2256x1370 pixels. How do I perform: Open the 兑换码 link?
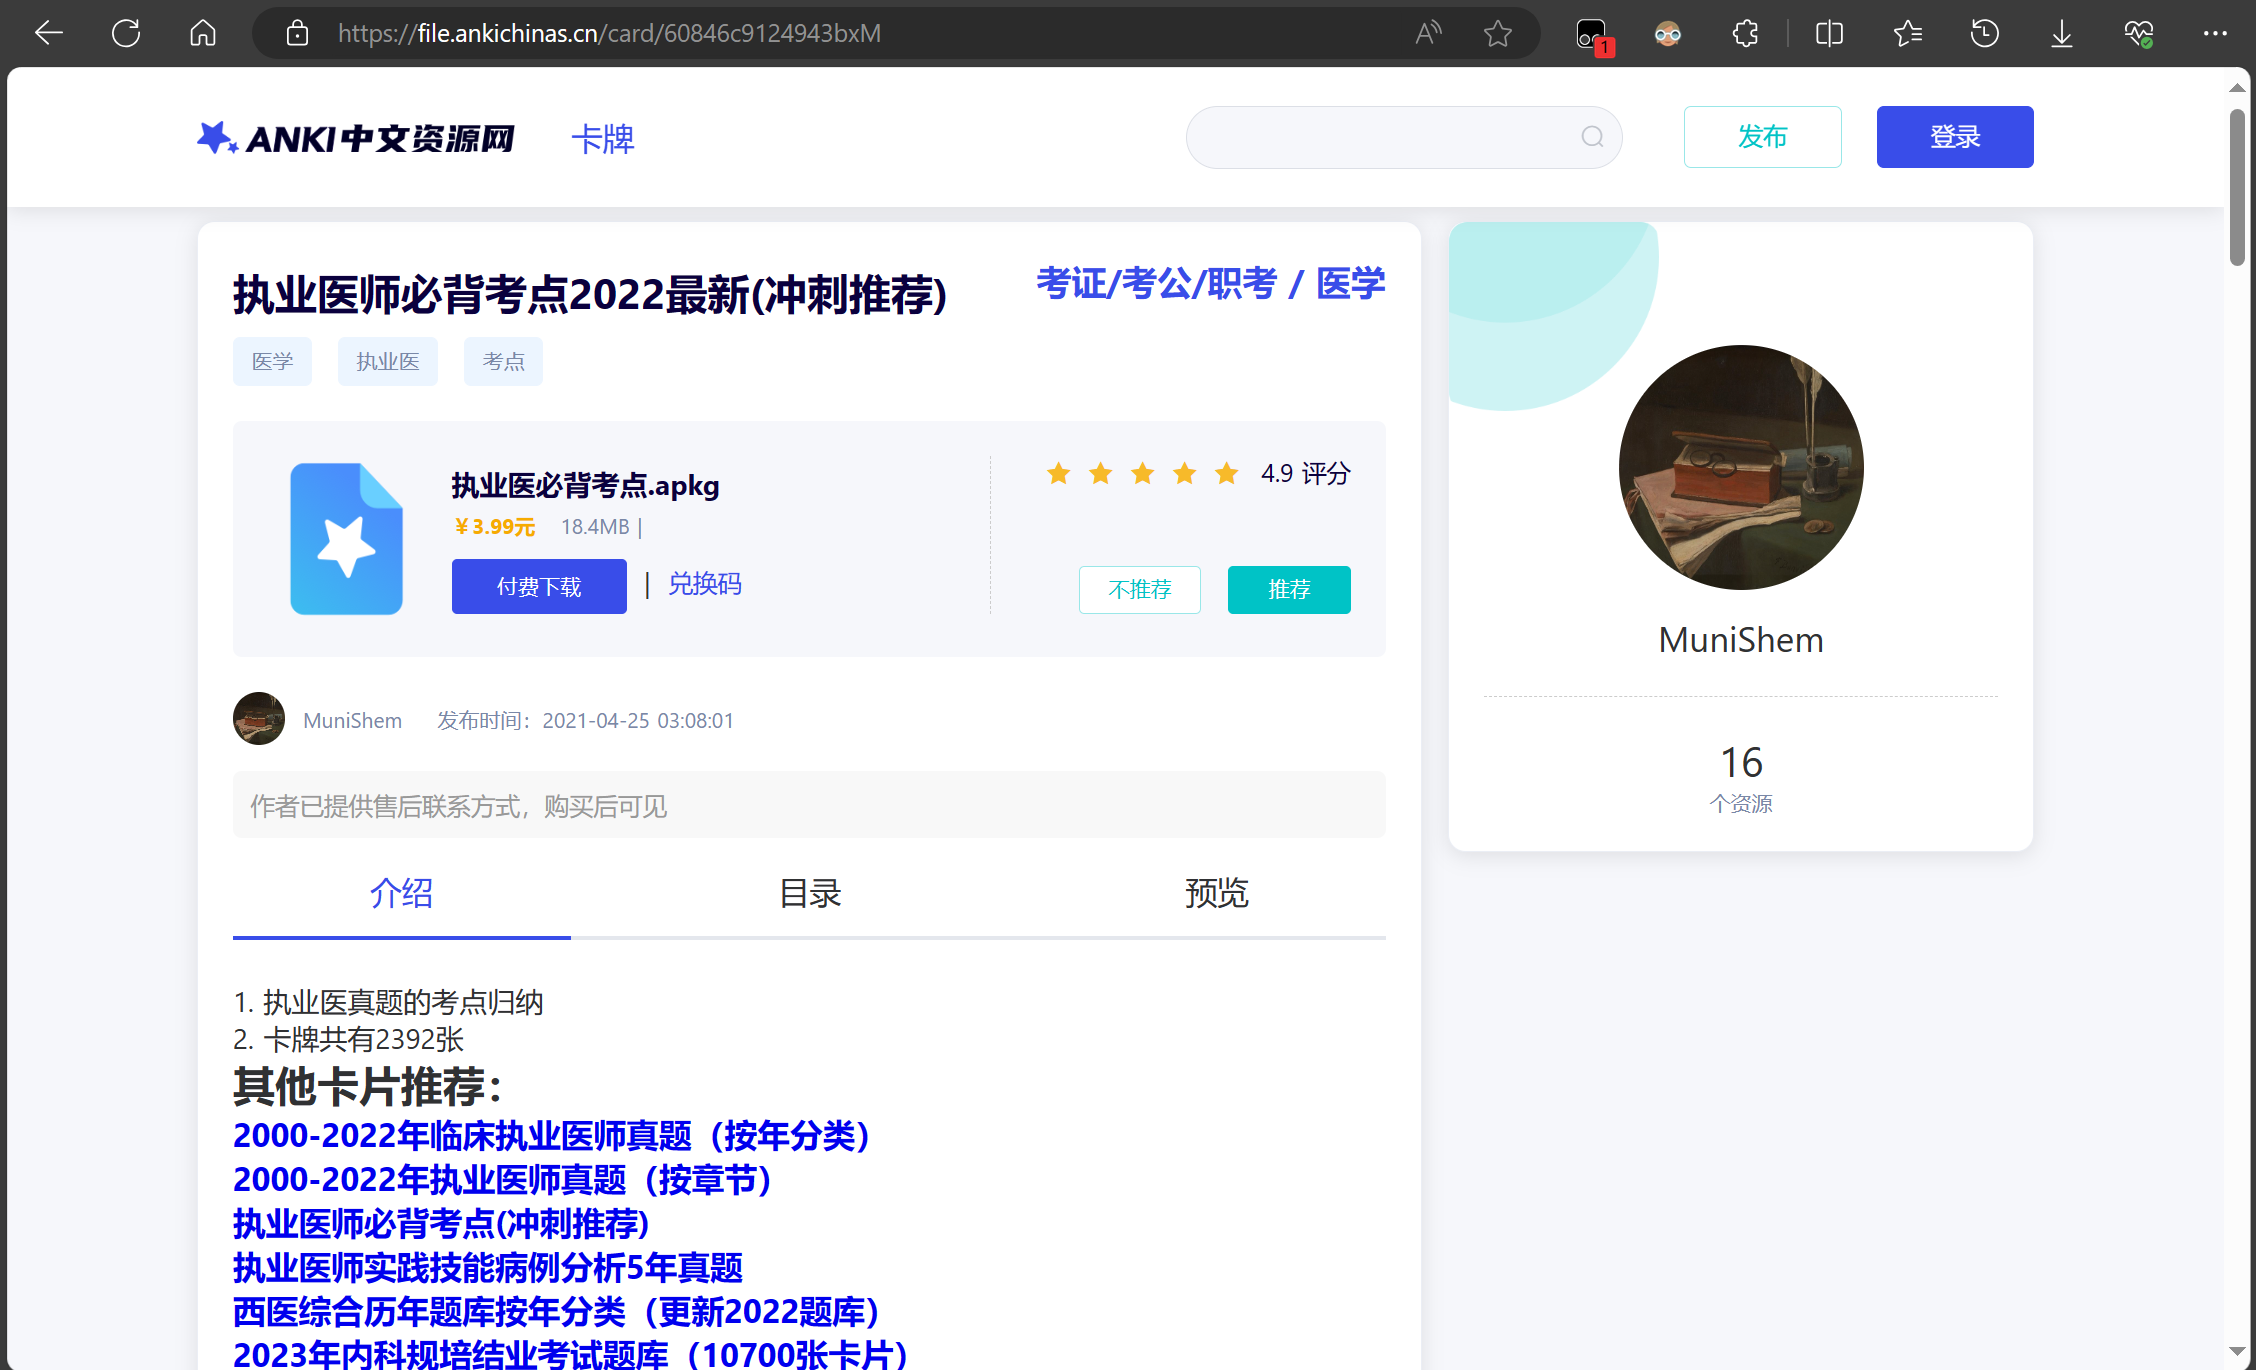tap(705, 584)
